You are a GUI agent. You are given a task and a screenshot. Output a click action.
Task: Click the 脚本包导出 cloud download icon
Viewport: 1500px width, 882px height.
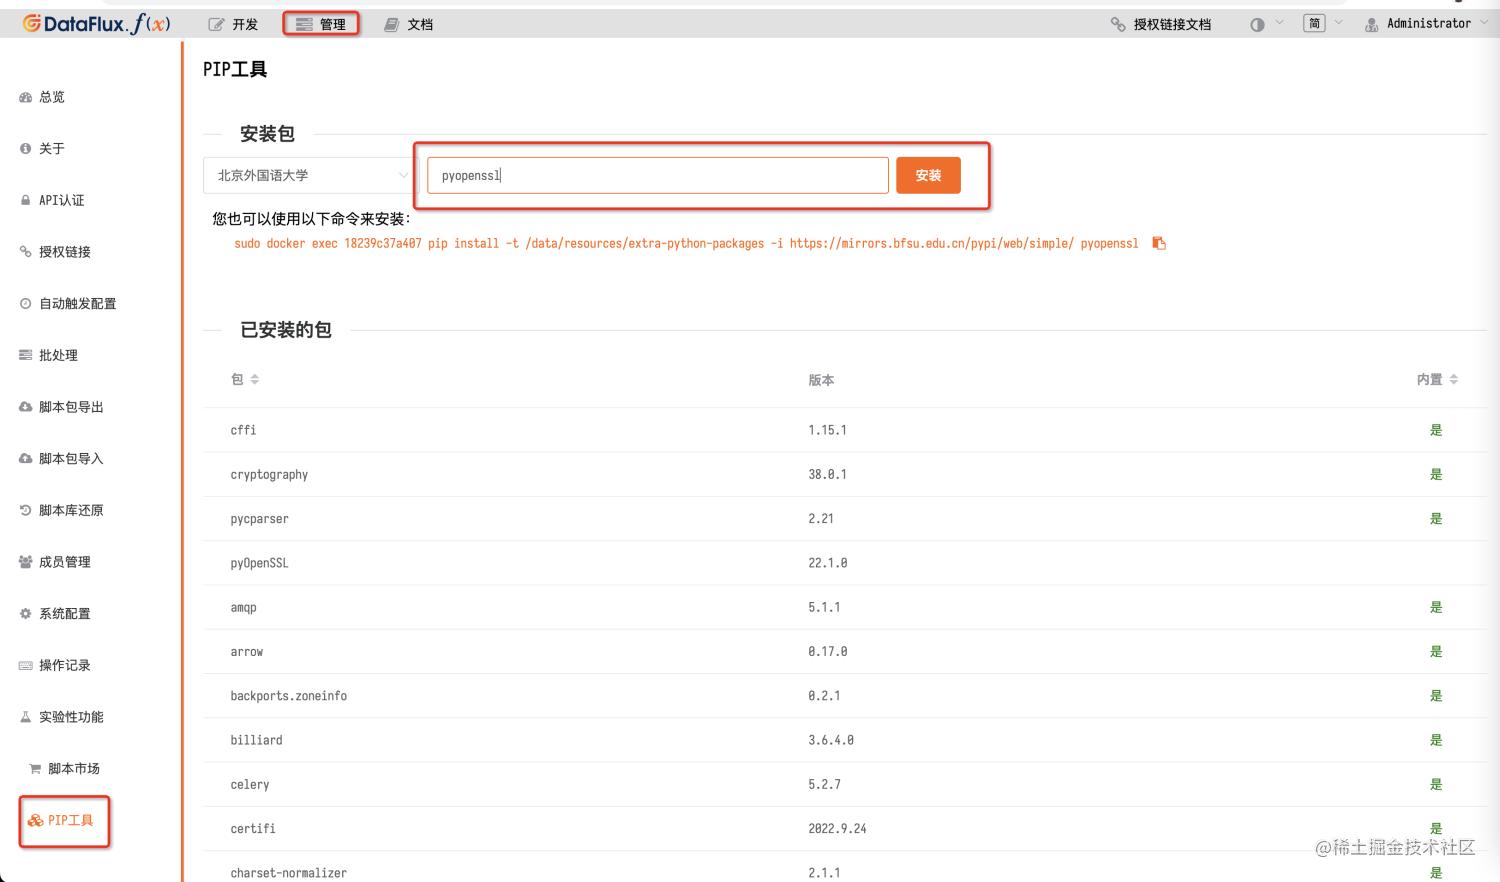click(x=26, y=407)
